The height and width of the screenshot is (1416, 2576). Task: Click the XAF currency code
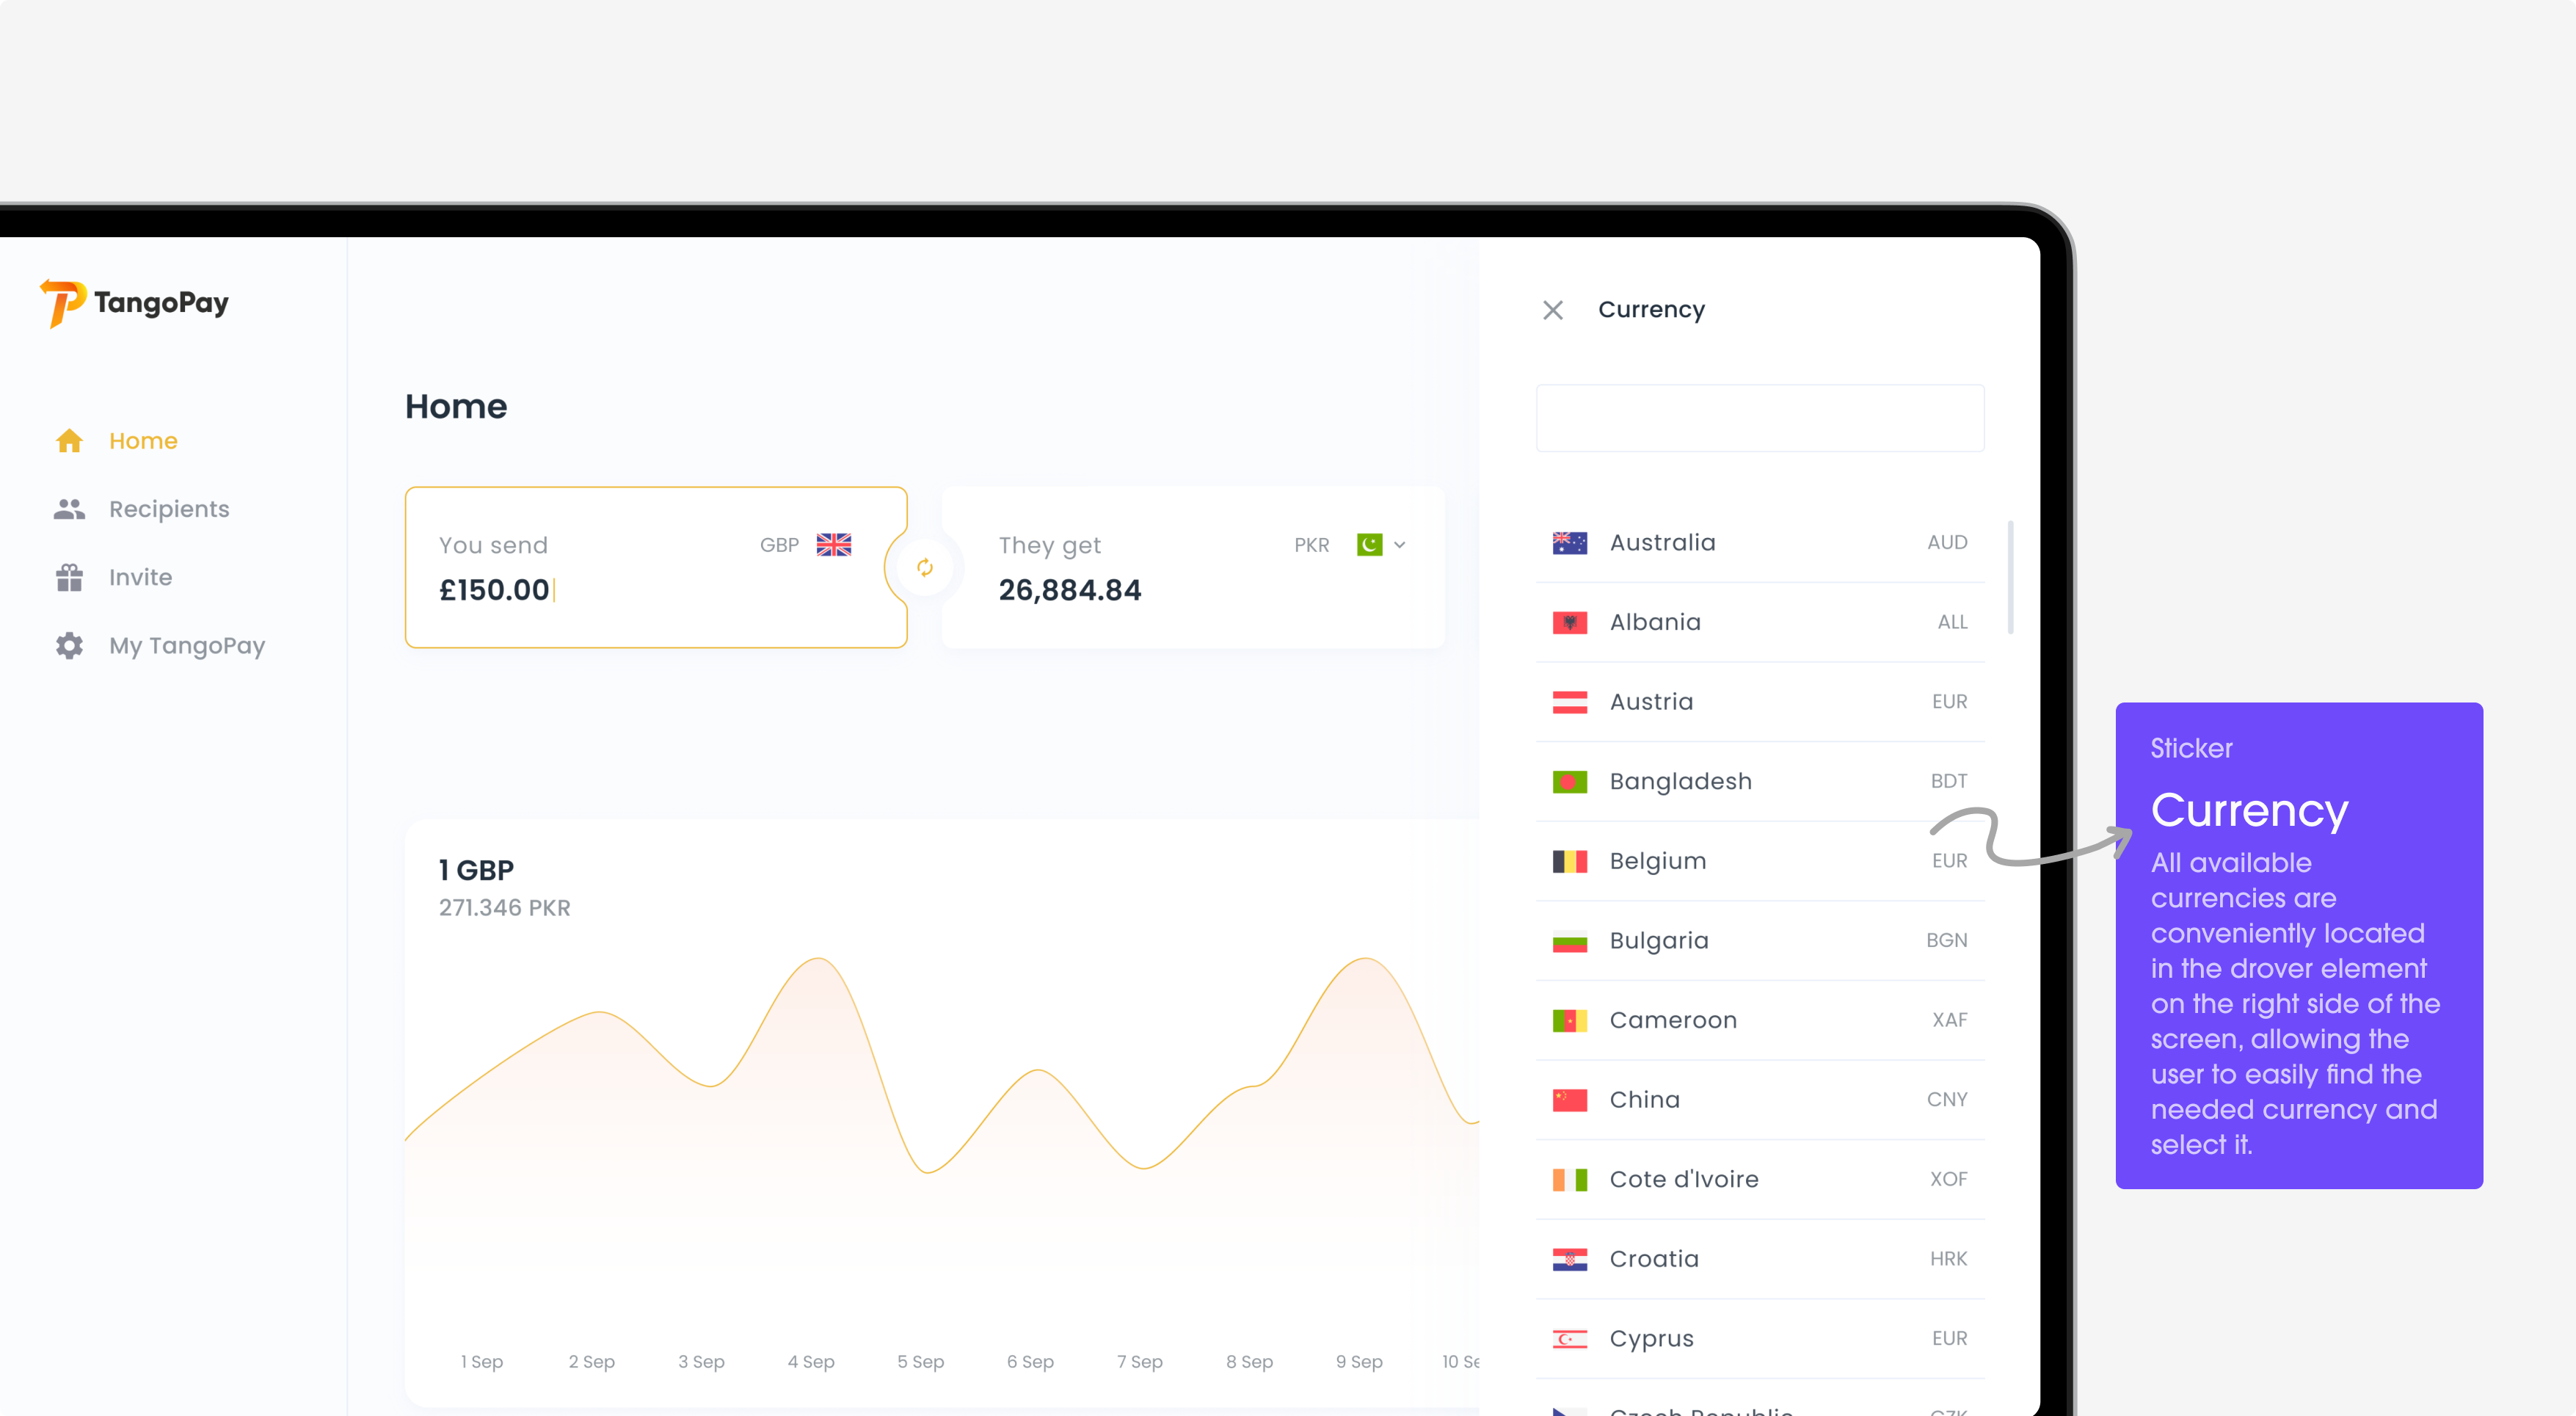point(1949,1020)
